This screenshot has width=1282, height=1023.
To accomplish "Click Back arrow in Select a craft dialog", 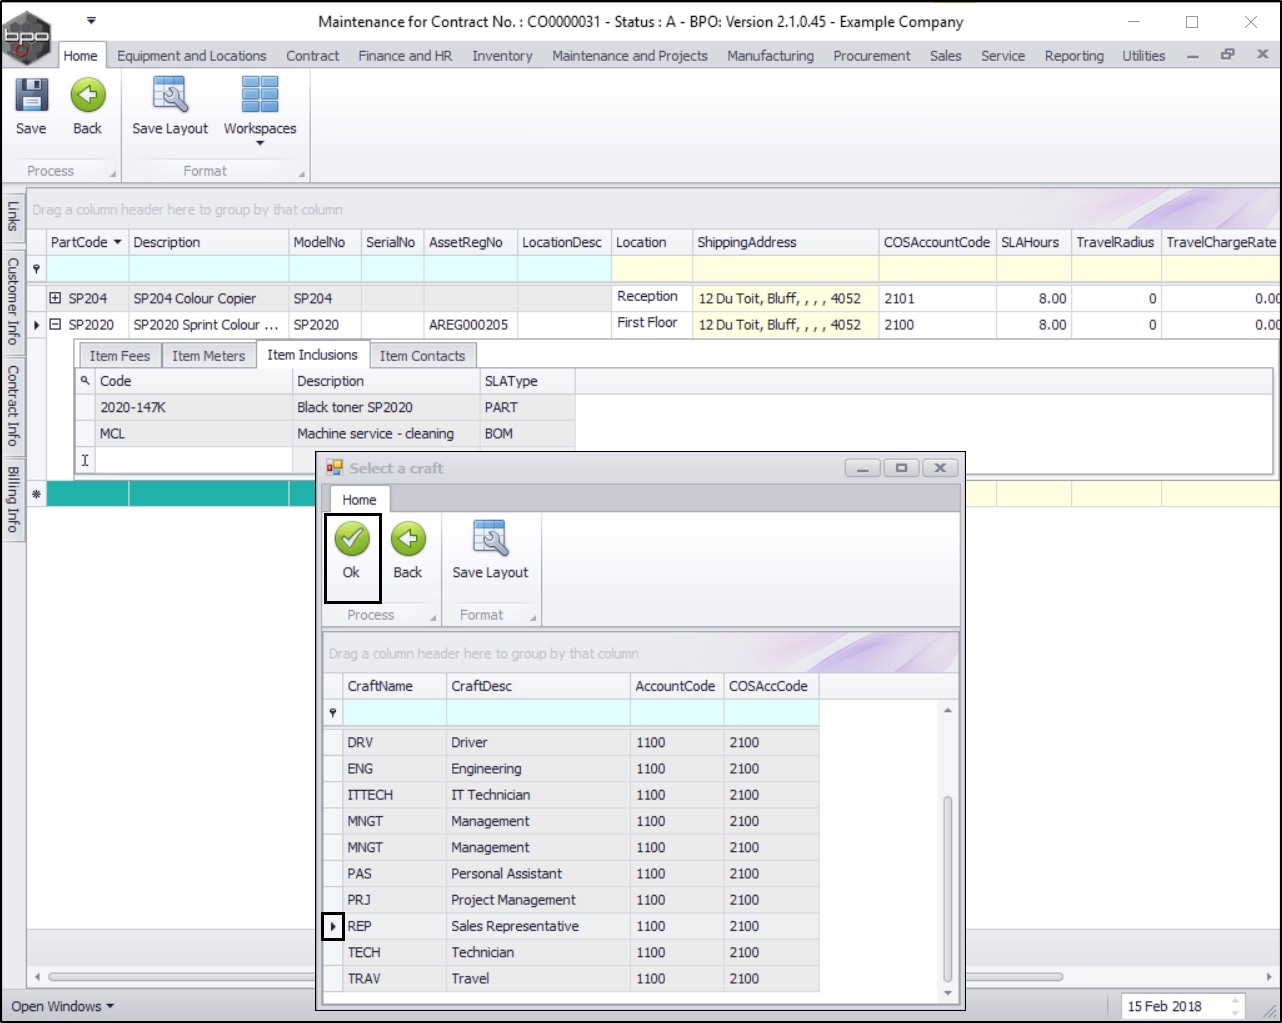I will click(408, 540).
